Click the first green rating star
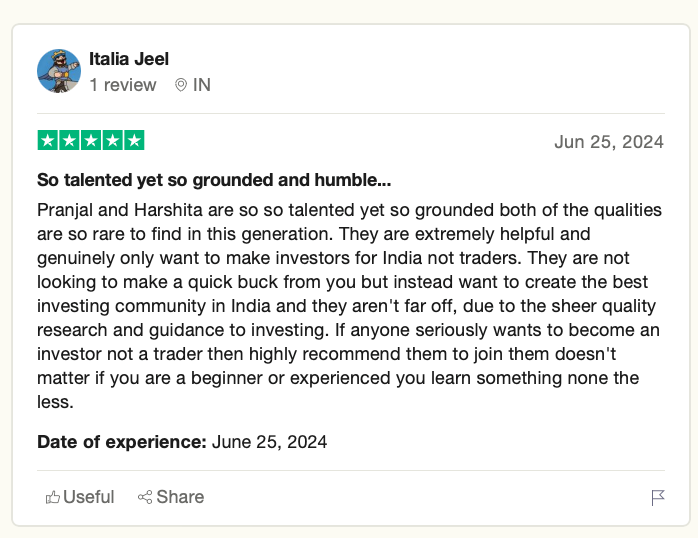The width and height of the screenshot is (698, 538). (47, 141)
